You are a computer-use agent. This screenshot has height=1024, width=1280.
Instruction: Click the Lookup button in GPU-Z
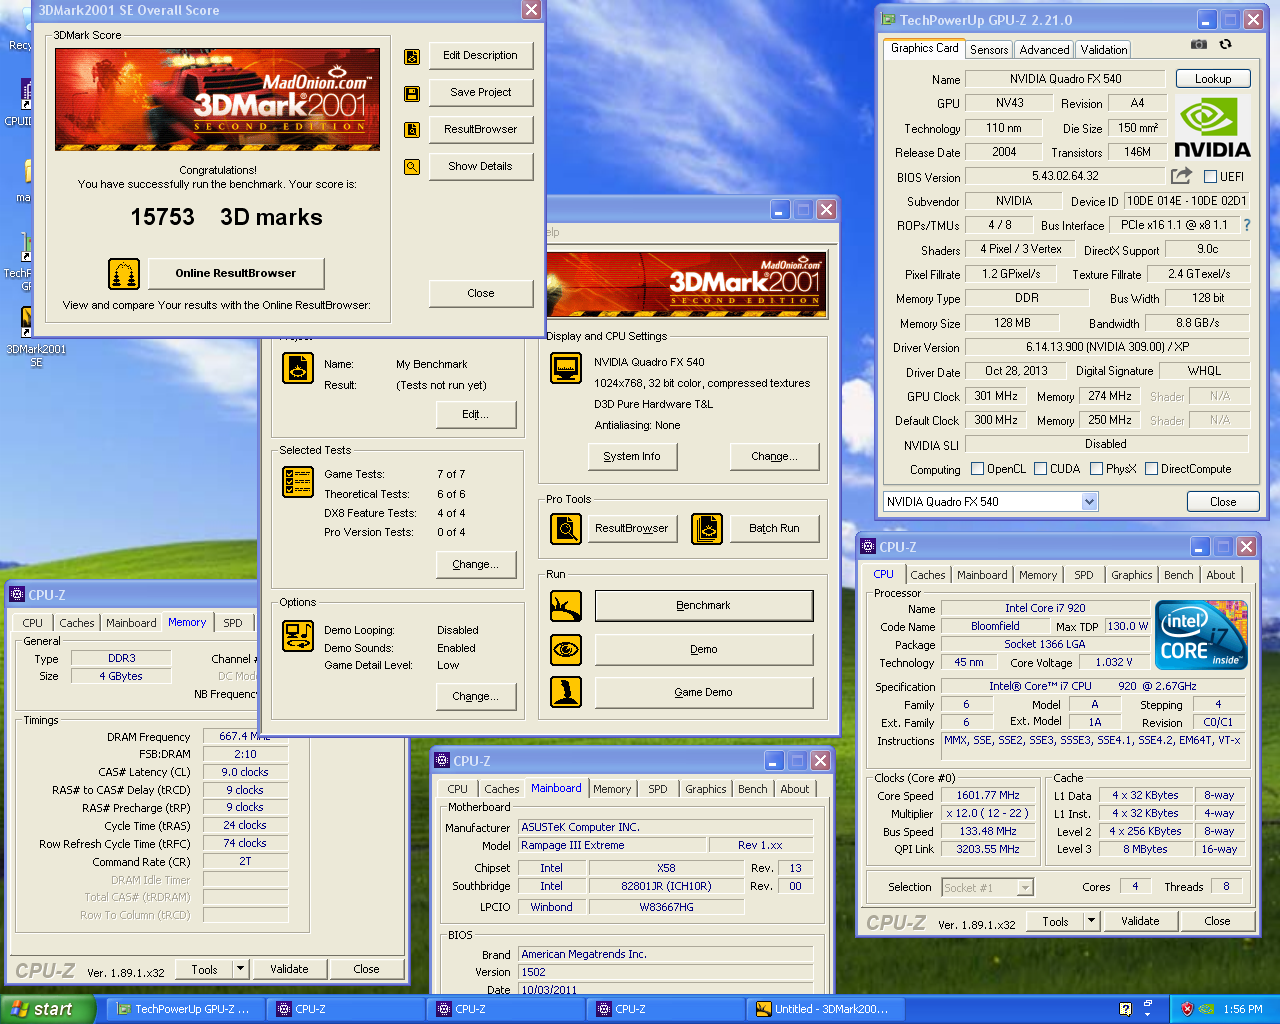click(1213, 79)
